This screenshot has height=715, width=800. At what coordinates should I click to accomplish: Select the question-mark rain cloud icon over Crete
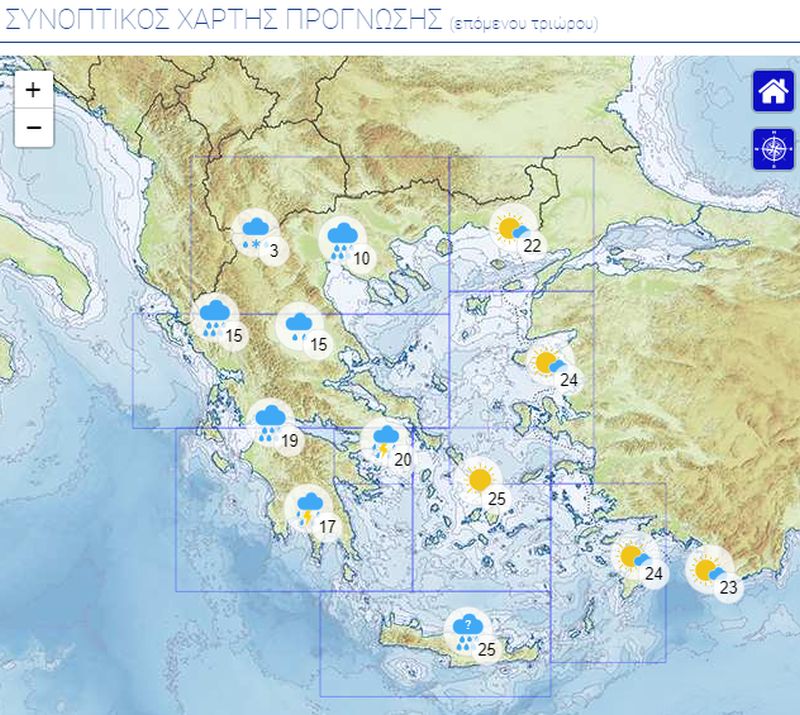(x=468, y=632)
